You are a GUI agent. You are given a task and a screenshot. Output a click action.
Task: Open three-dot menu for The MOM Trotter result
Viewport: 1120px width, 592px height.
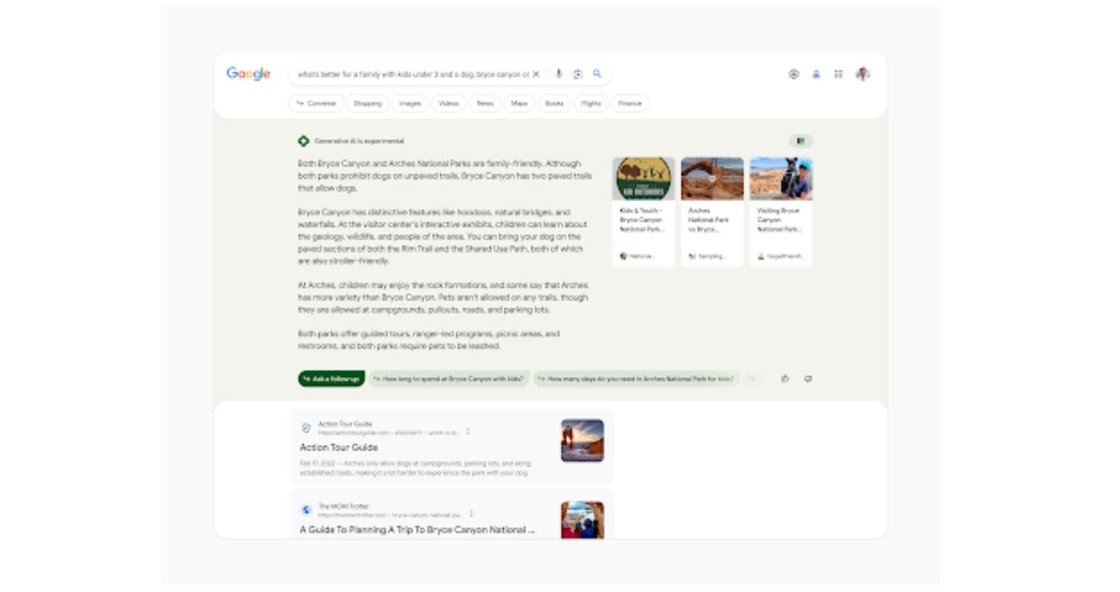(x=471, y=513)
